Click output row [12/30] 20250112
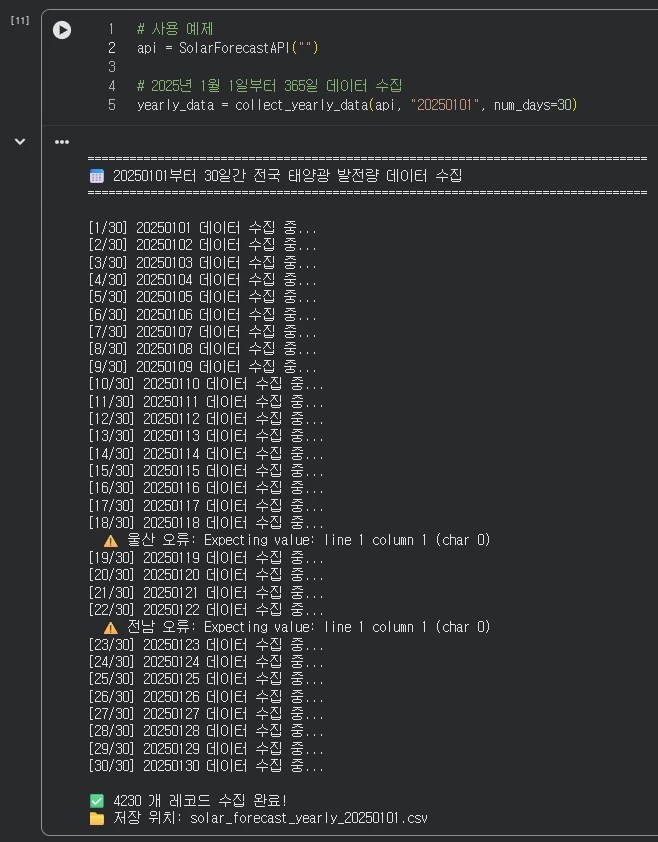Screen dimensions: 658x842 206,419
